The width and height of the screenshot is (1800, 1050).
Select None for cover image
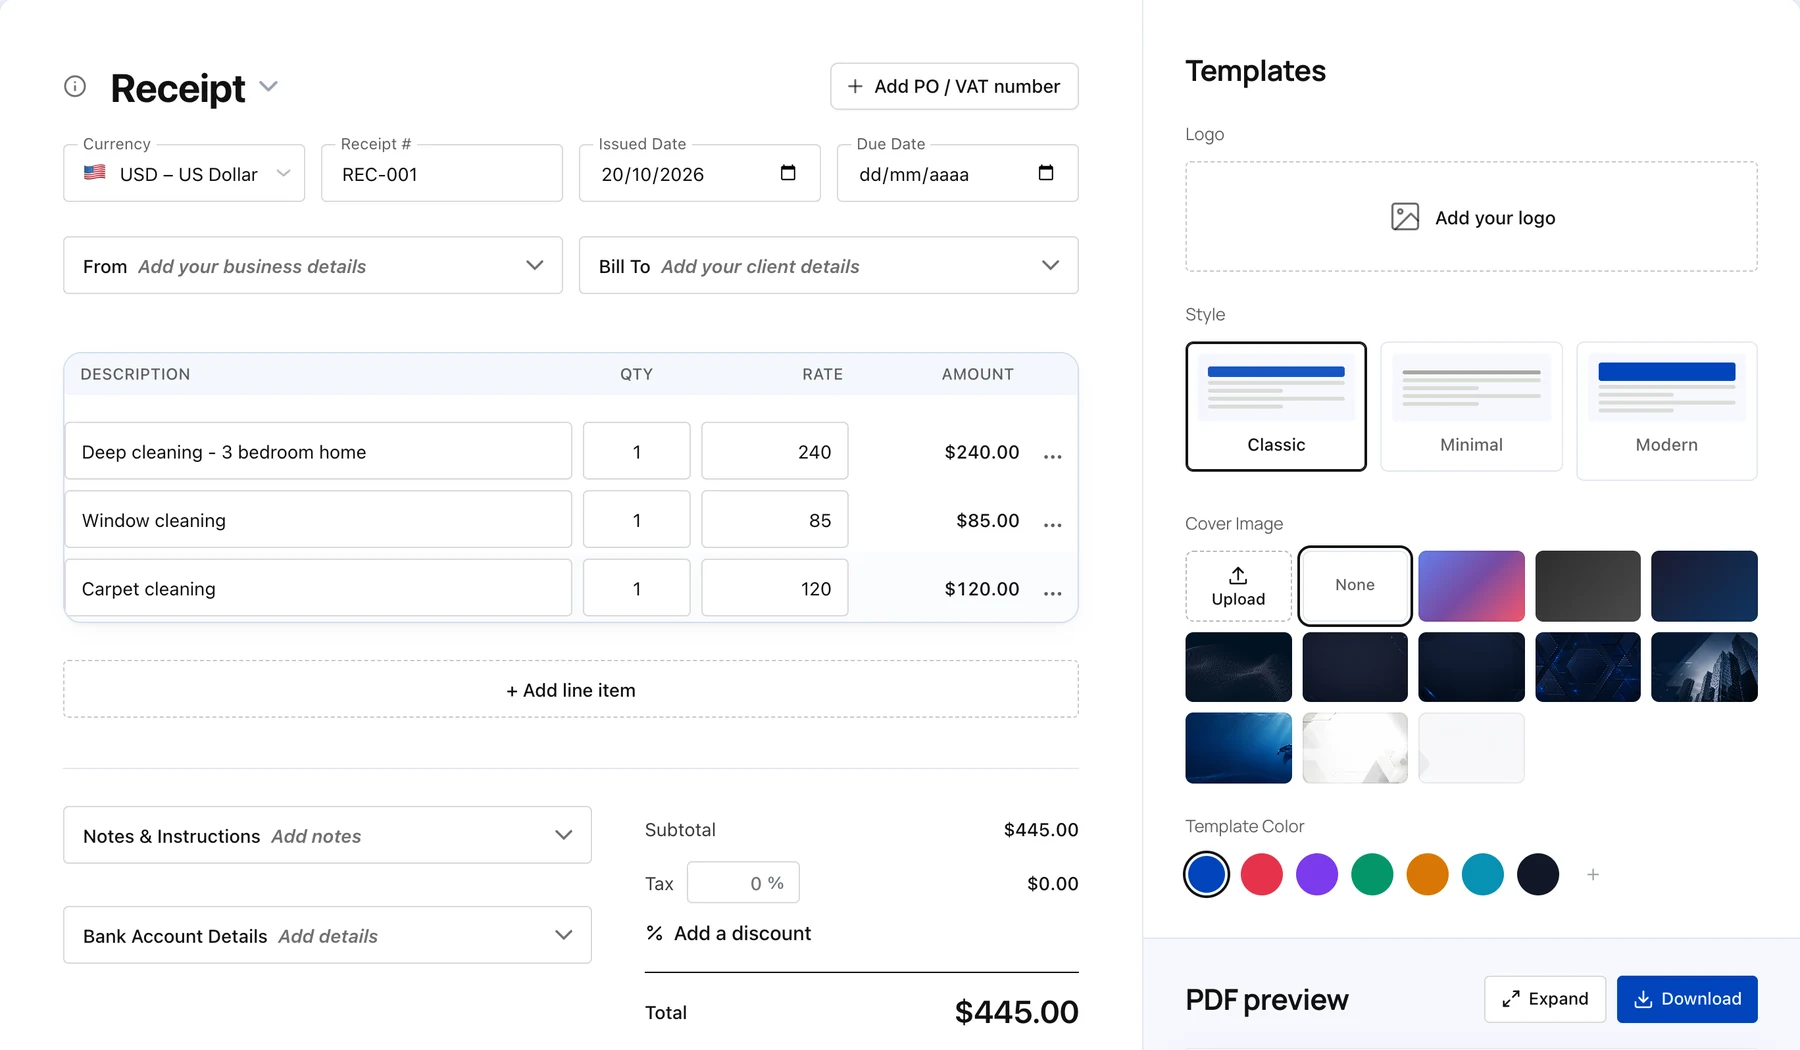1355,586
